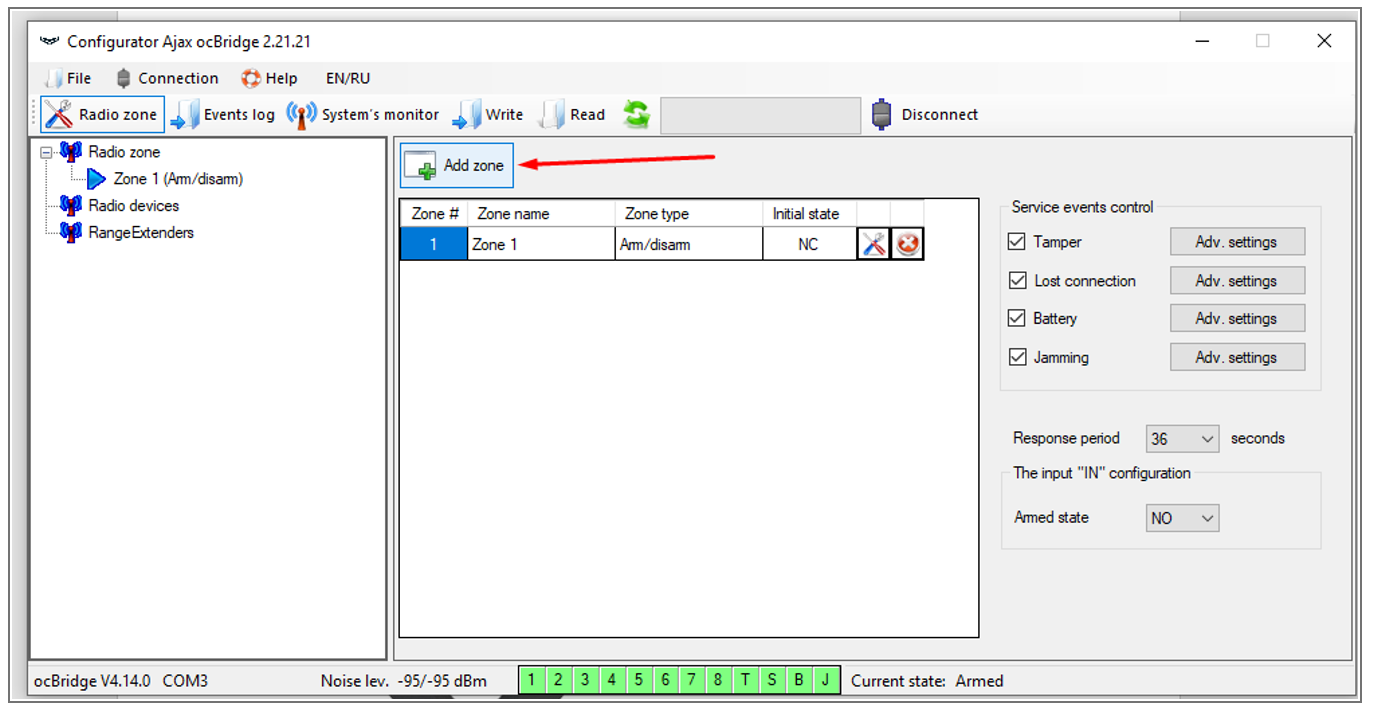
Task: Edit Zone 1 with the tools icon
Action: point(874,244)
